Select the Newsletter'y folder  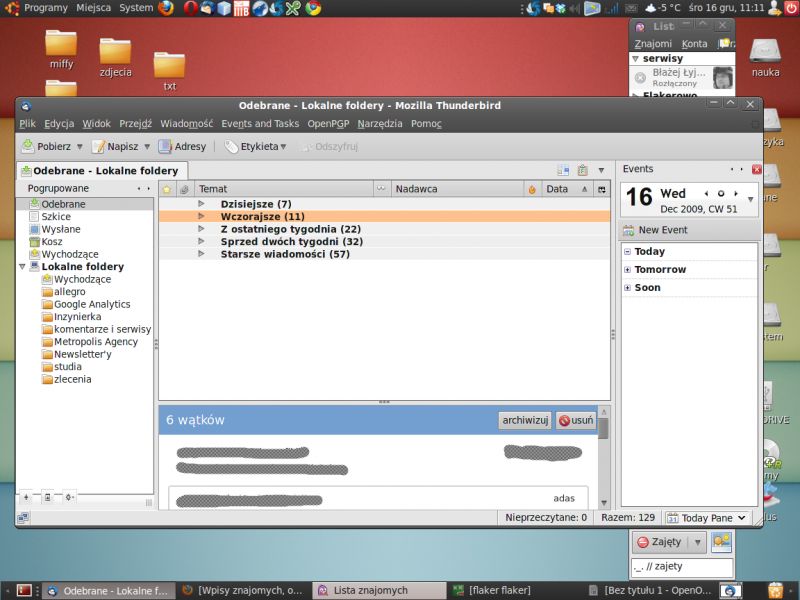(77, 354)
